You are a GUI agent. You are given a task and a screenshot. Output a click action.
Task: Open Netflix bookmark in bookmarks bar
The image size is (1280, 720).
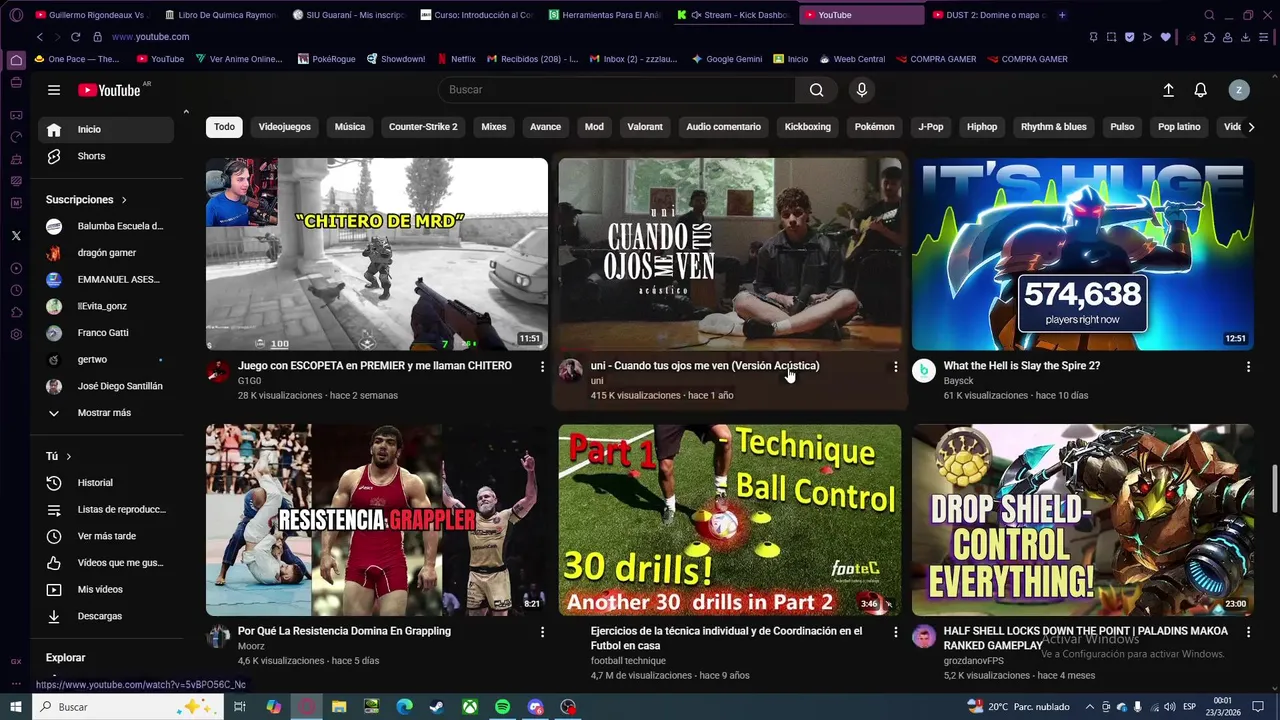coord(455,59)
